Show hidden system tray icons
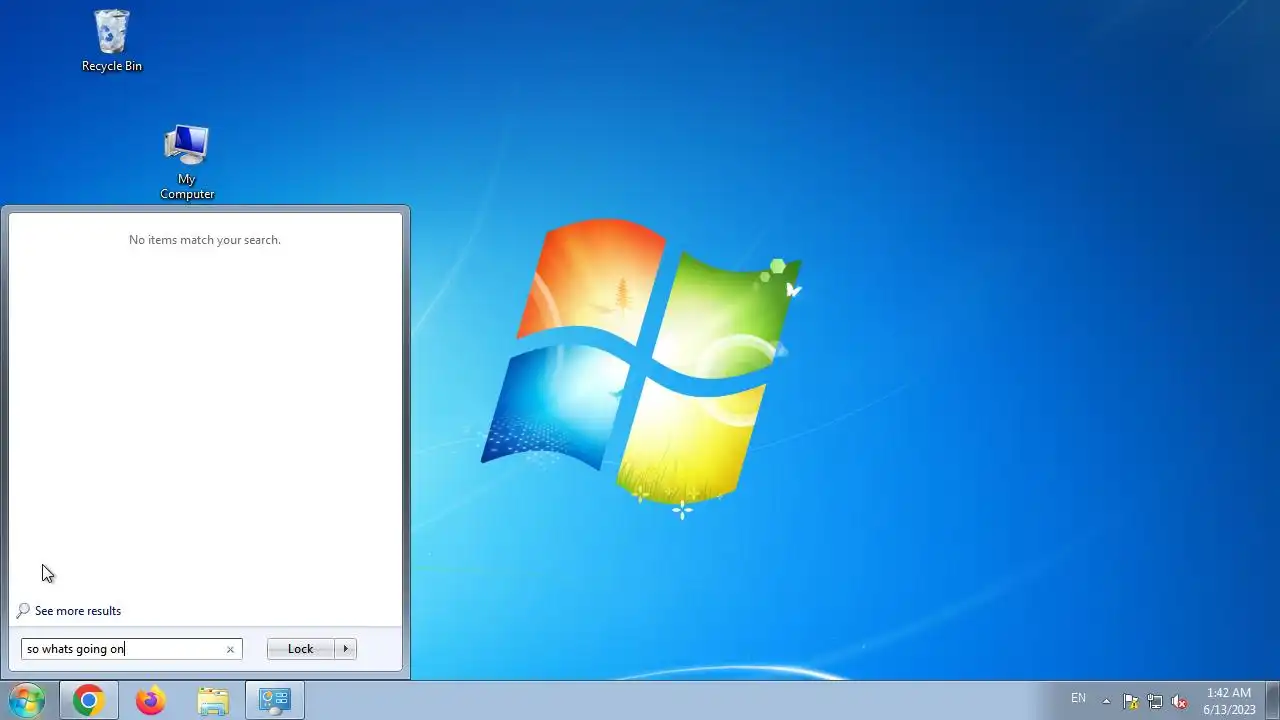Screen dimensions: 1280x720 1106,701
